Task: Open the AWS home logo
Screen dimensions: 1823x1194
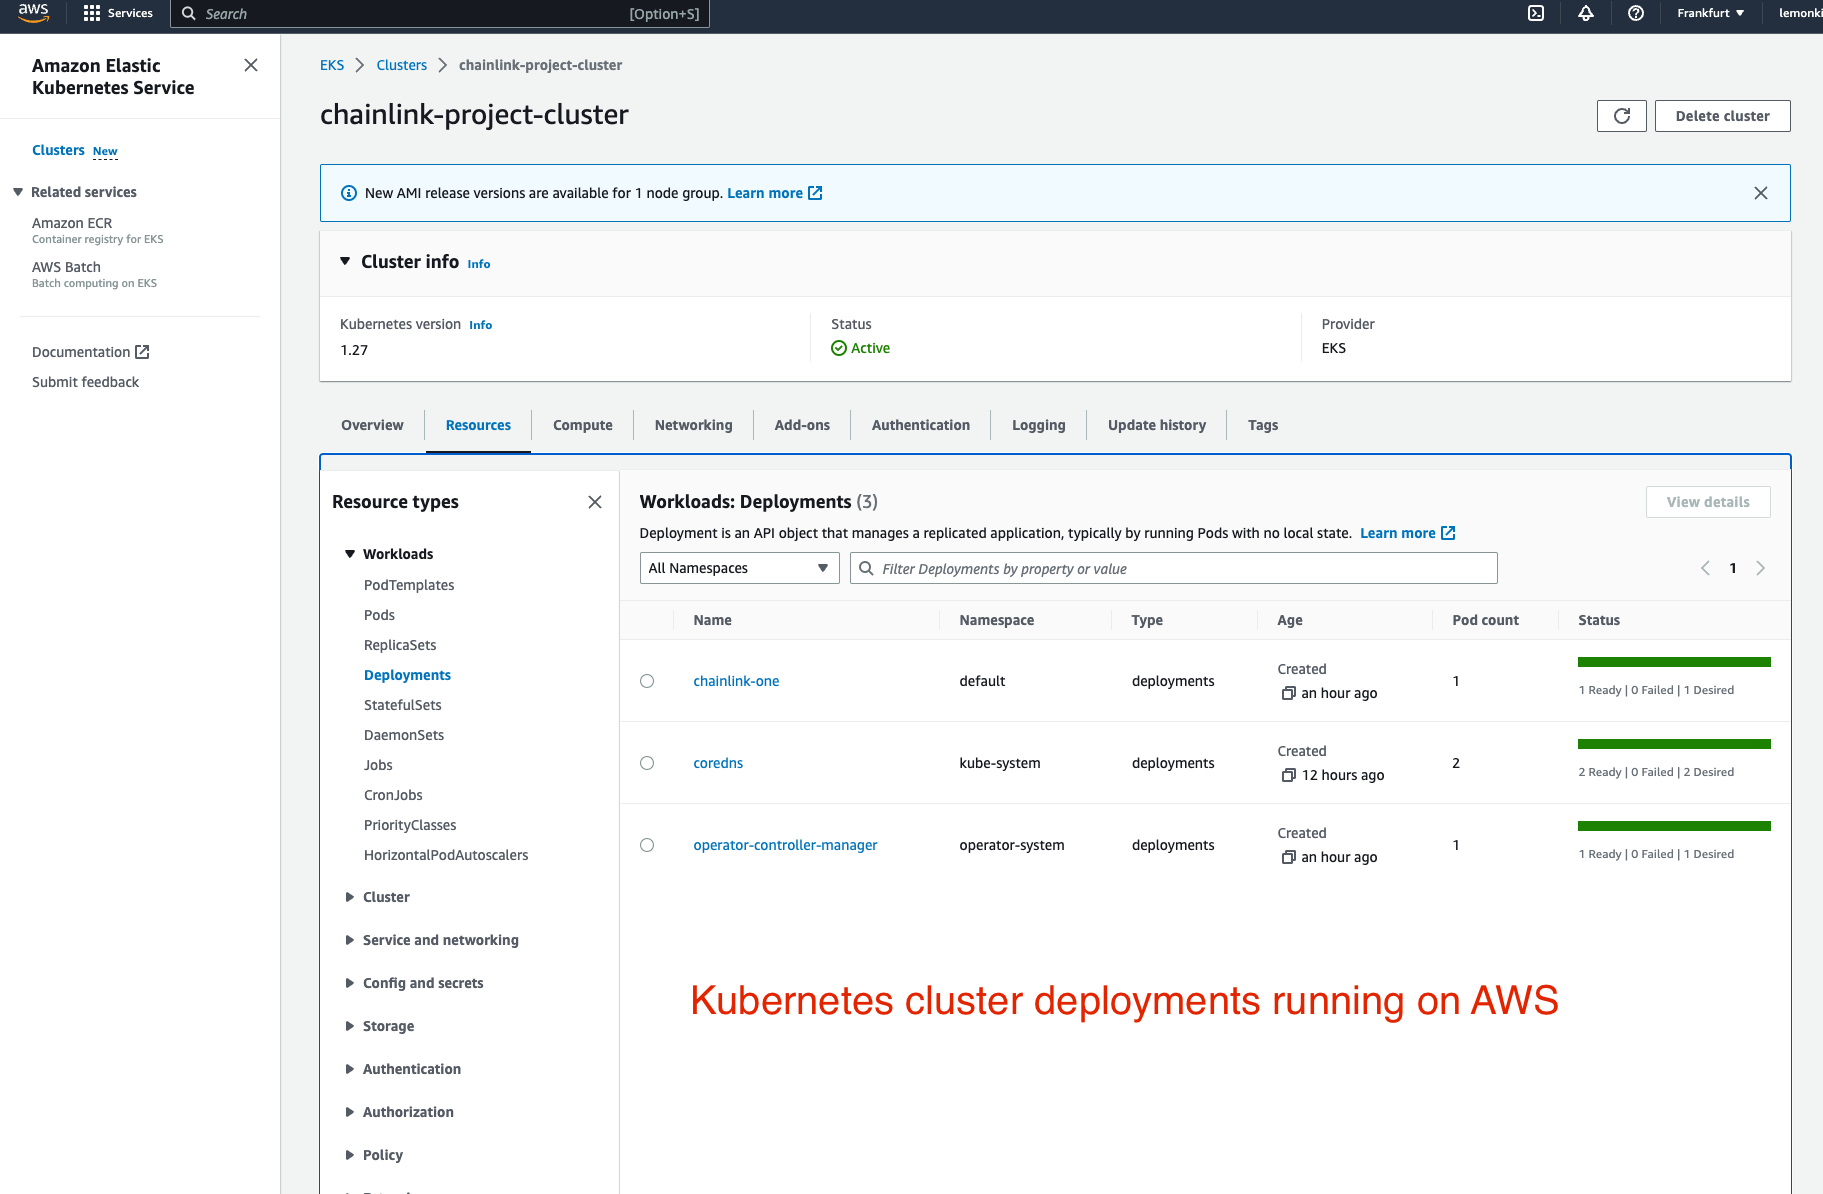Action: coord(33,13)
